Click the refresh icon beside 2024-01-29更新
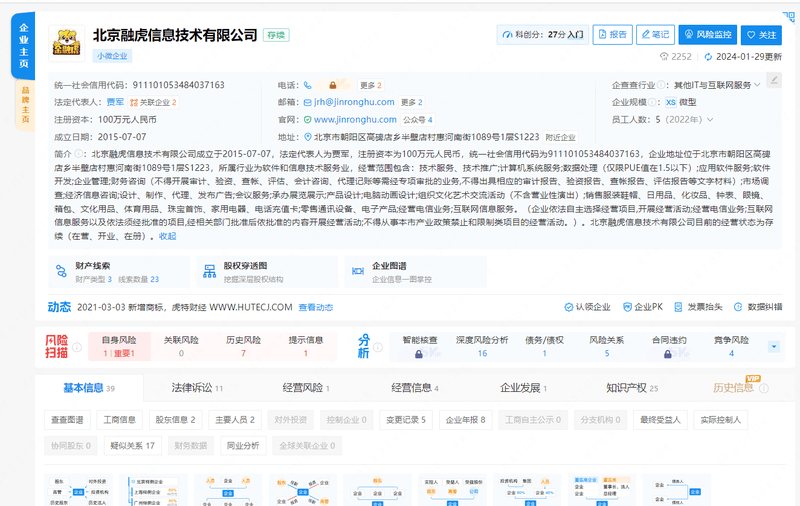Viewport: 800px width, 506px height. click(708, 57)
